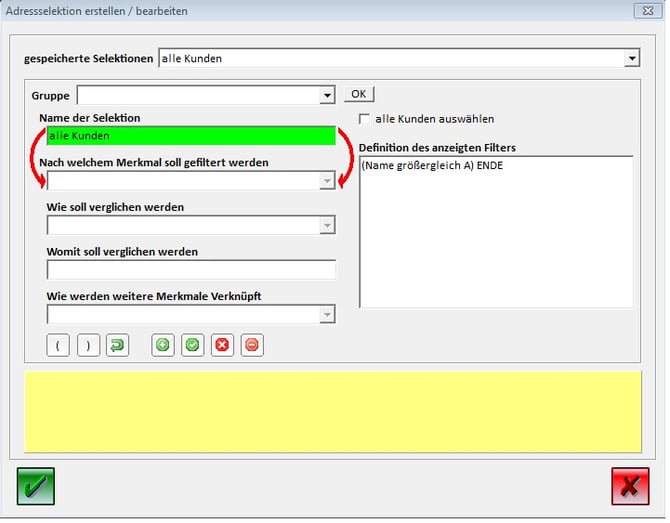The height and width of the screenshot is (523, 670).
Task: Enable the 'alle Kunden auswählen' checkbox
Action: click(365, 119)
